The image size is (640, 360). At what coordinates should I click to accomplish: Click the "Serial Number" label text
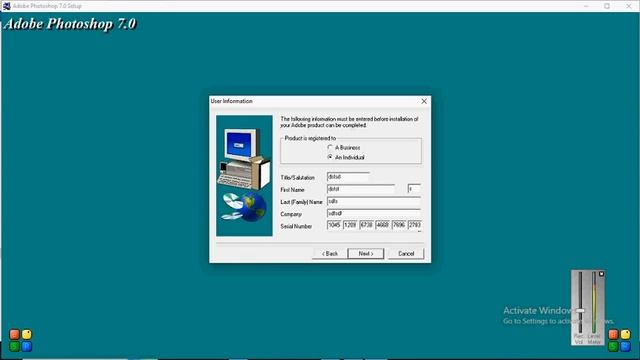[296, 226]
